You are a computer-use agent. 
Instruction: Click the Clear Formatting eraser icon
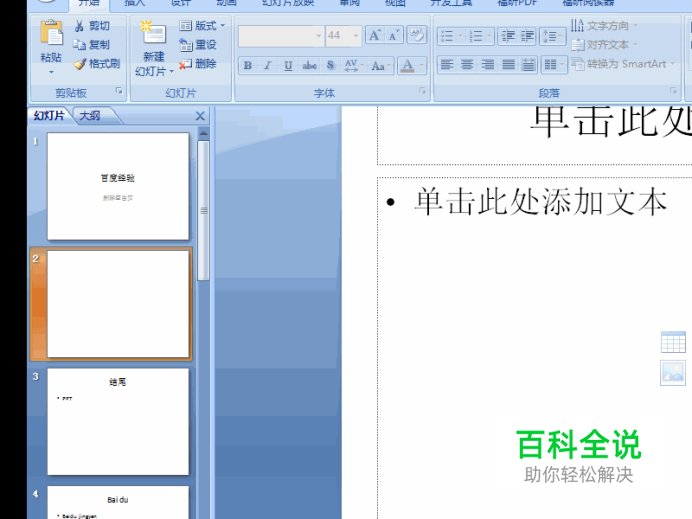pos(416,35)
